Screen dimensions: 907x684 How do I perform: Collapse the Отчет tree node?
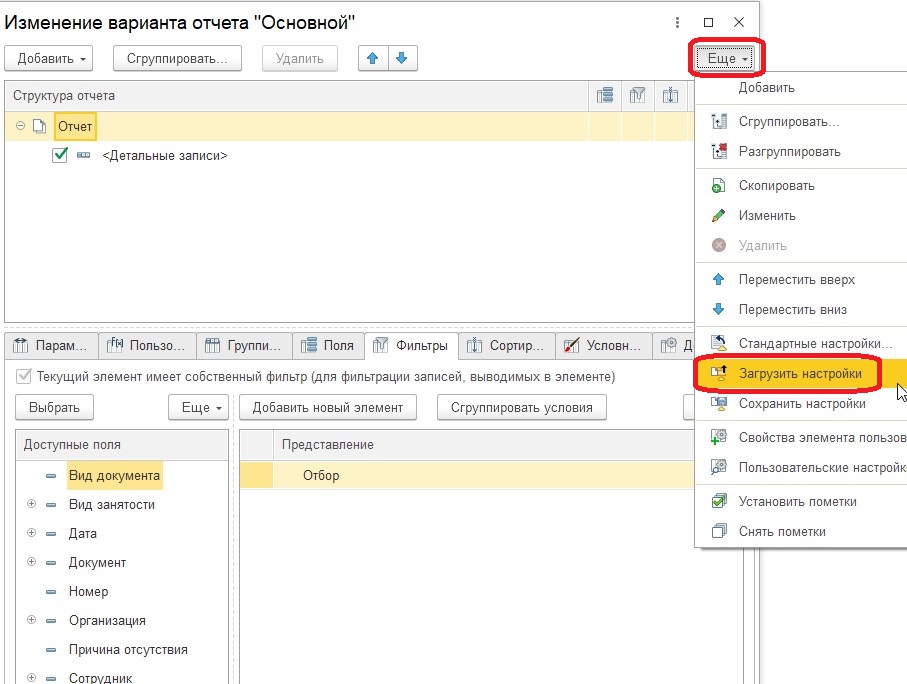20,126
